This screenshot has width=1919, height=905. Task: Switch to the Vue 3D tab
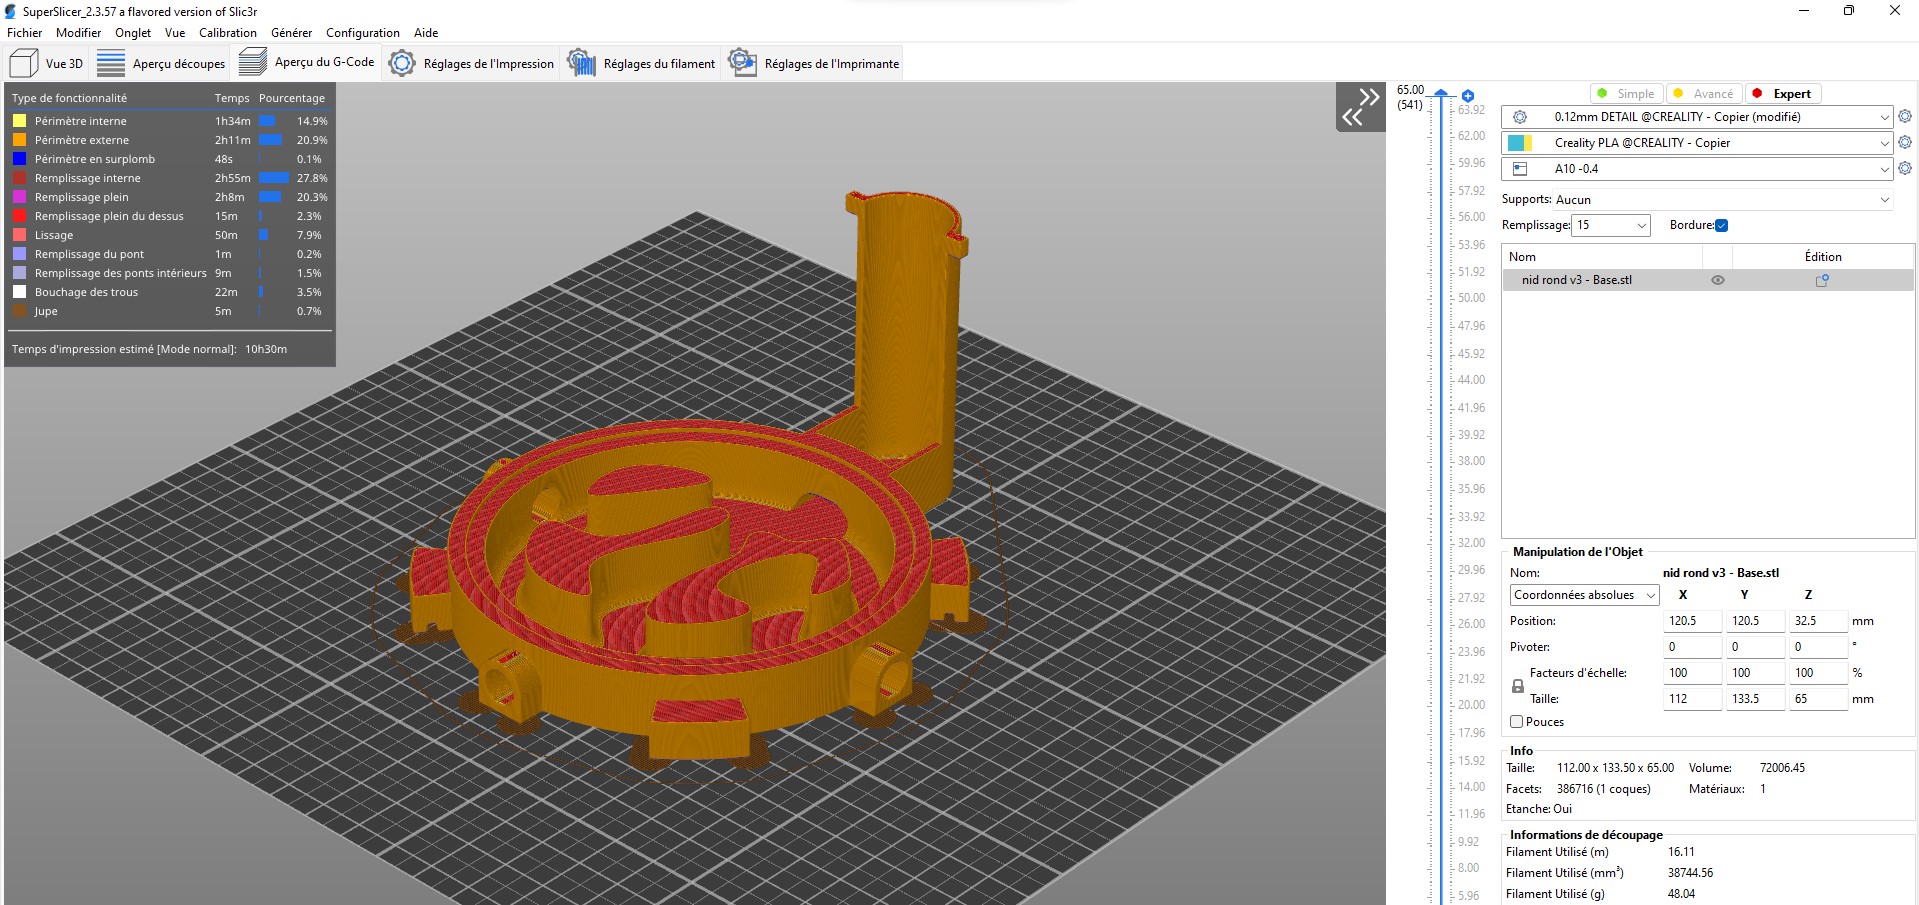click(x=47, y=63)
